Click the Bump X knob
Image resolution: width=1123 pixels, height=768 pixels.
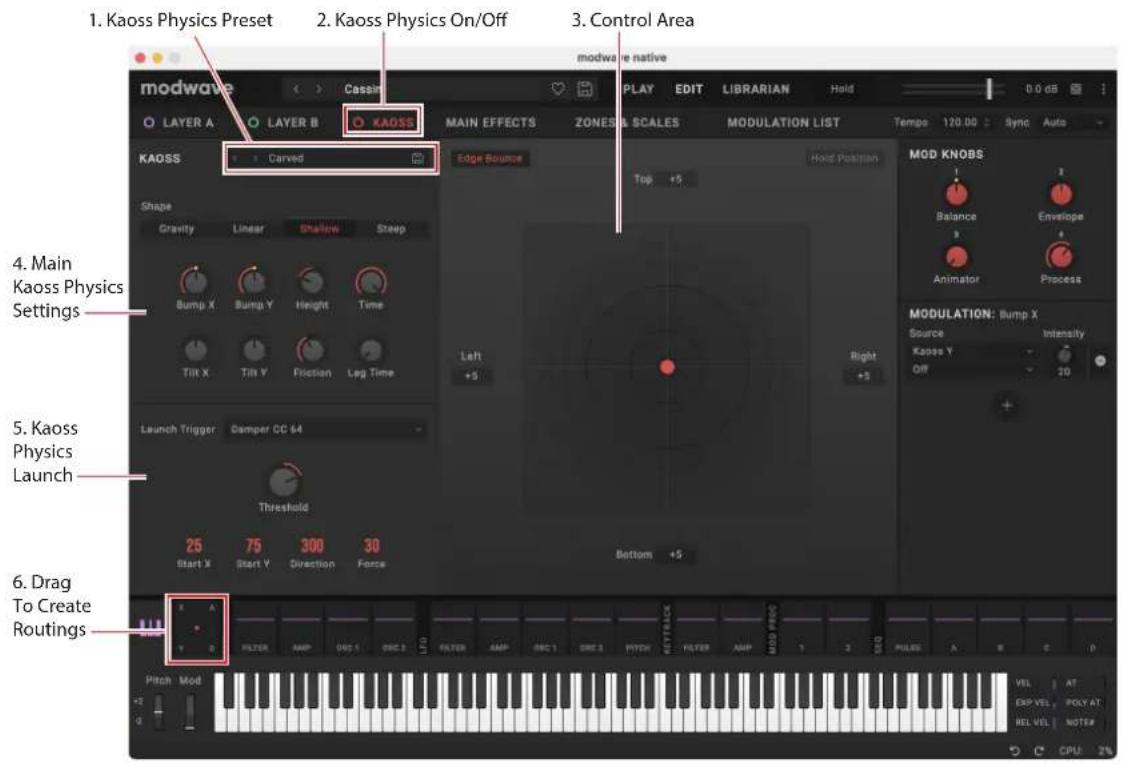(195, 282)
